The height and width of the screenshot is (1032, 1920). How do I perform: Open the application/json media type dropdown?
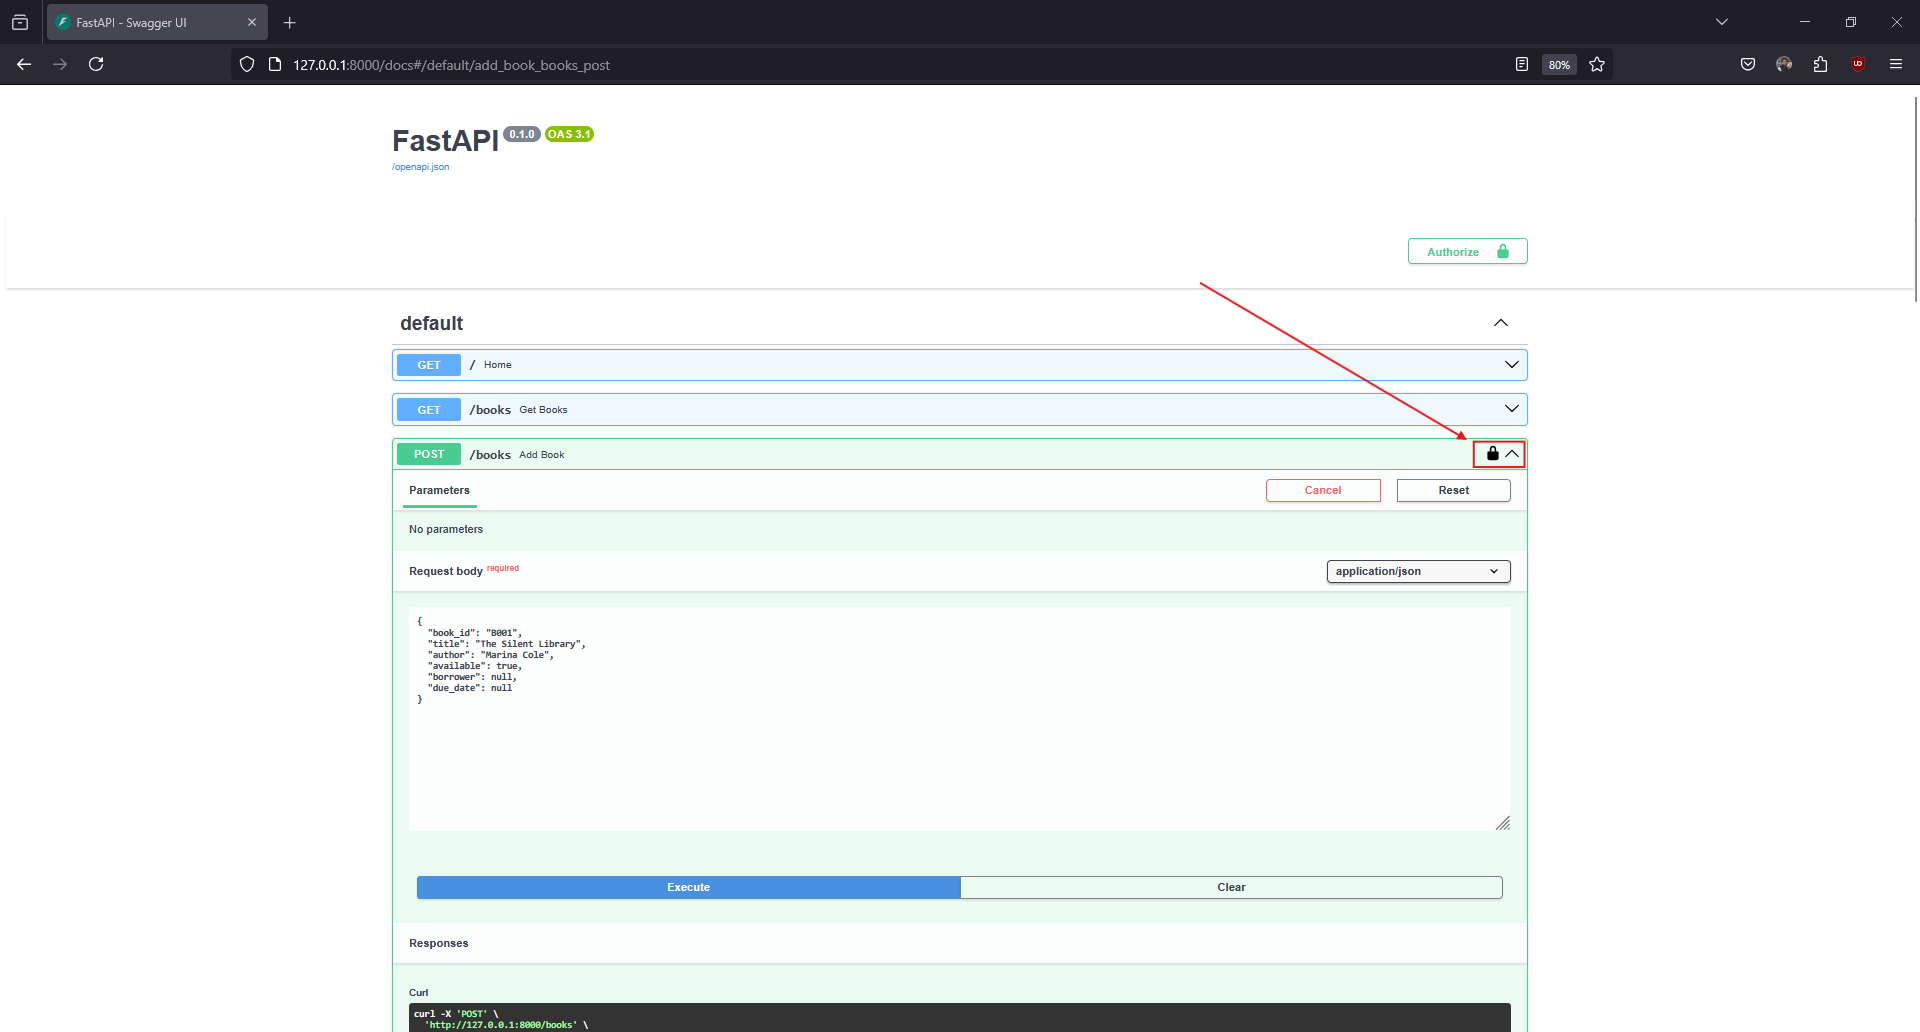(1418, 571)
